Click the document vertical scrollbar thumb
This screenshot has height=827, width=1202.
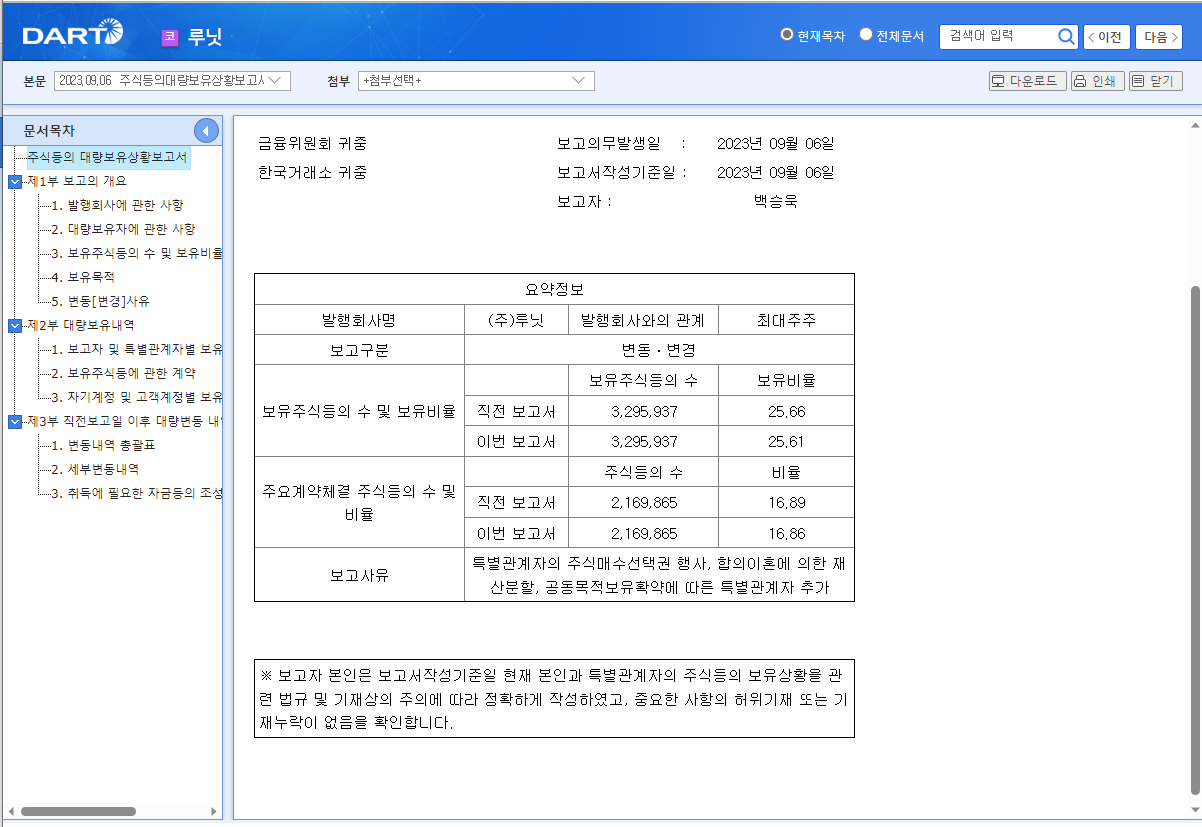1195,540
